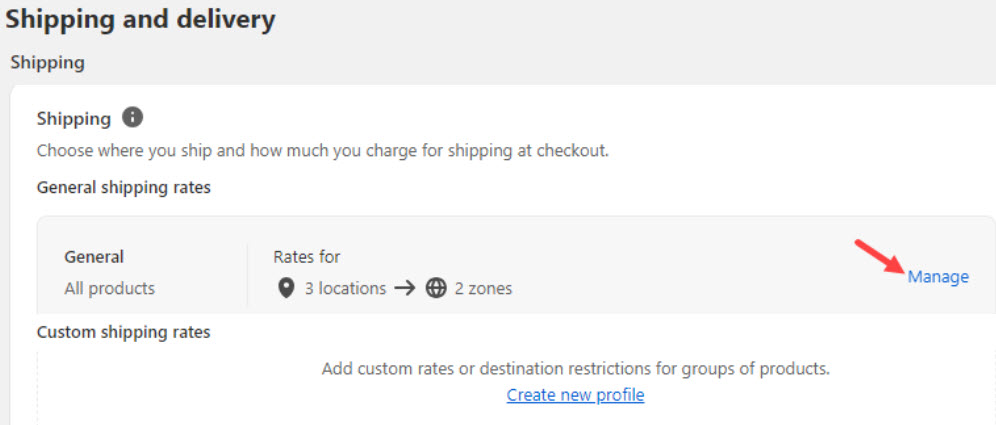The image size is (996, 425).
Task: Select the 2 zones text
Action: tap(483, 289)
